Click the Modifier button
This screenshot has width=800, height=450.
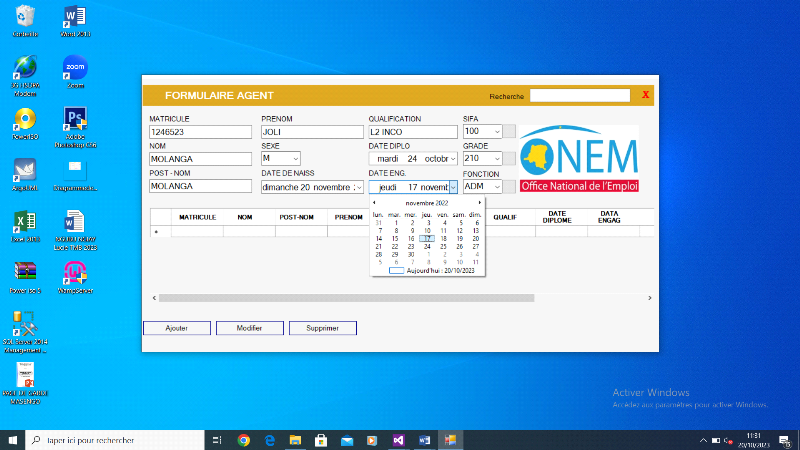tap(249, 328)
